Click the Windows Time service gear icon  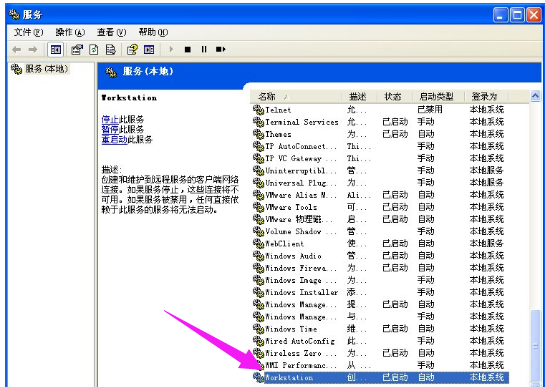click(258, 329)
